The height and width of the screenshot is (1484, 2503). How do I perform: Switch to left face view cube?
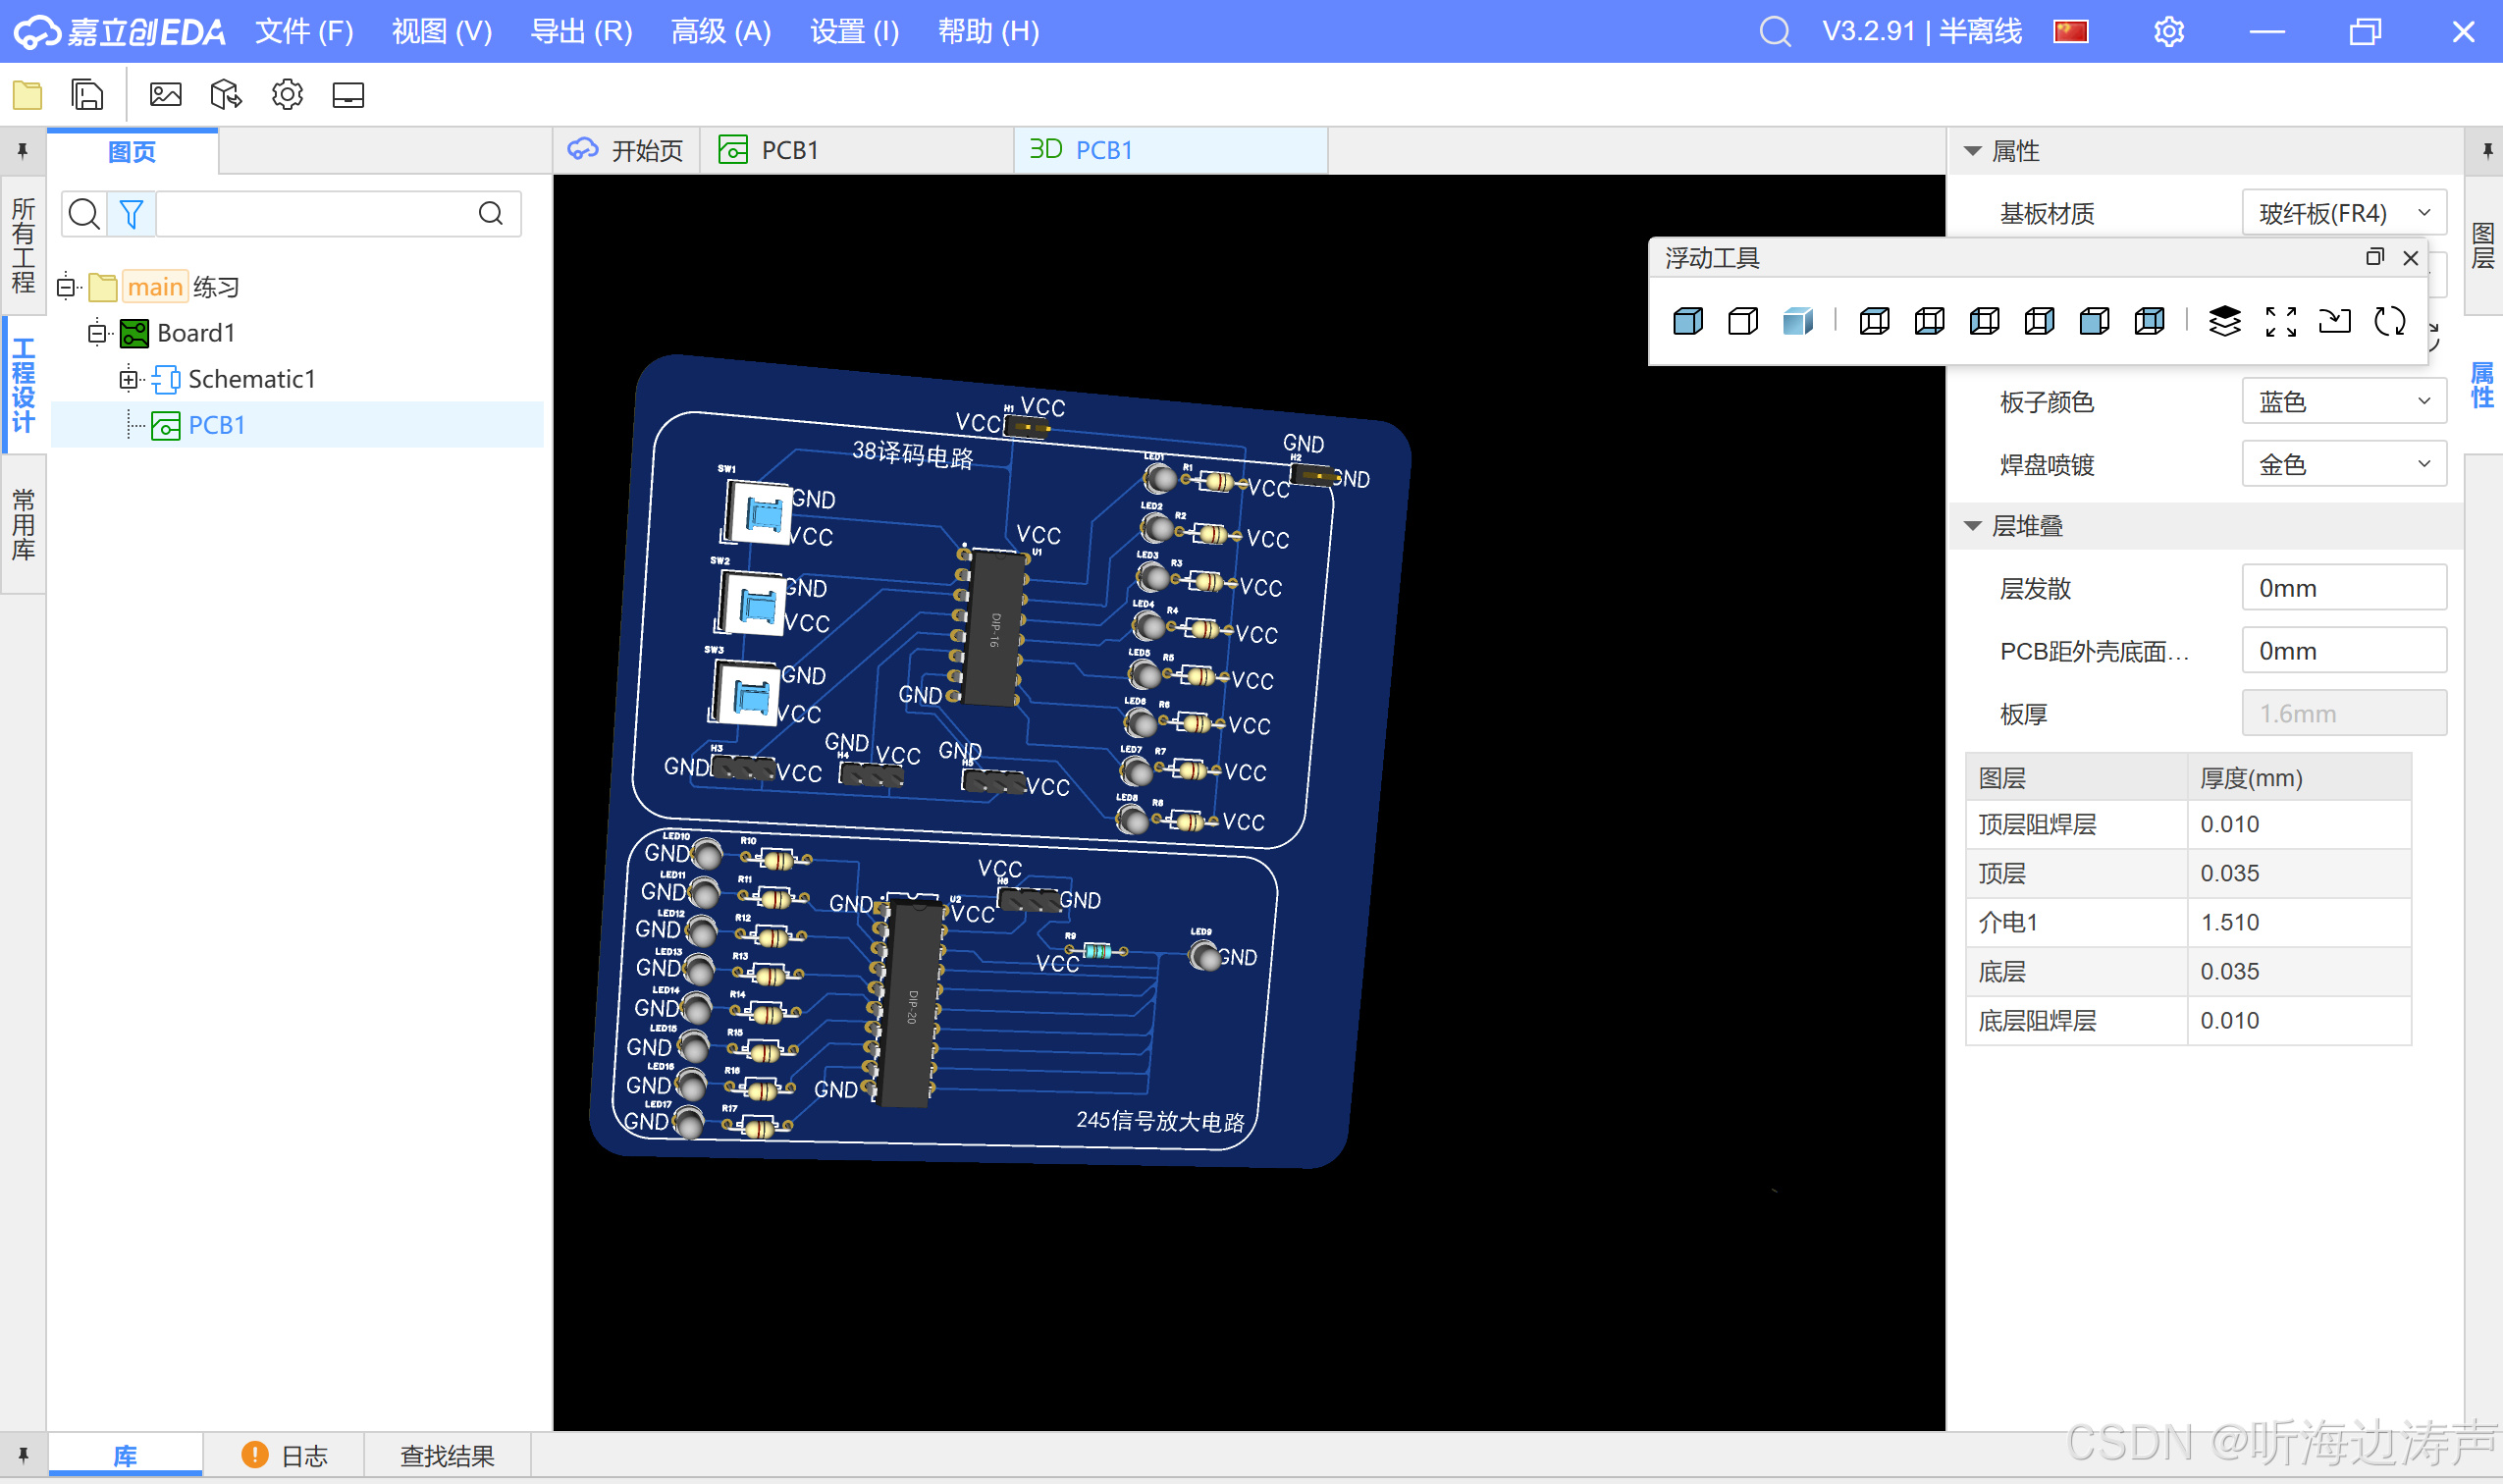1985,321
